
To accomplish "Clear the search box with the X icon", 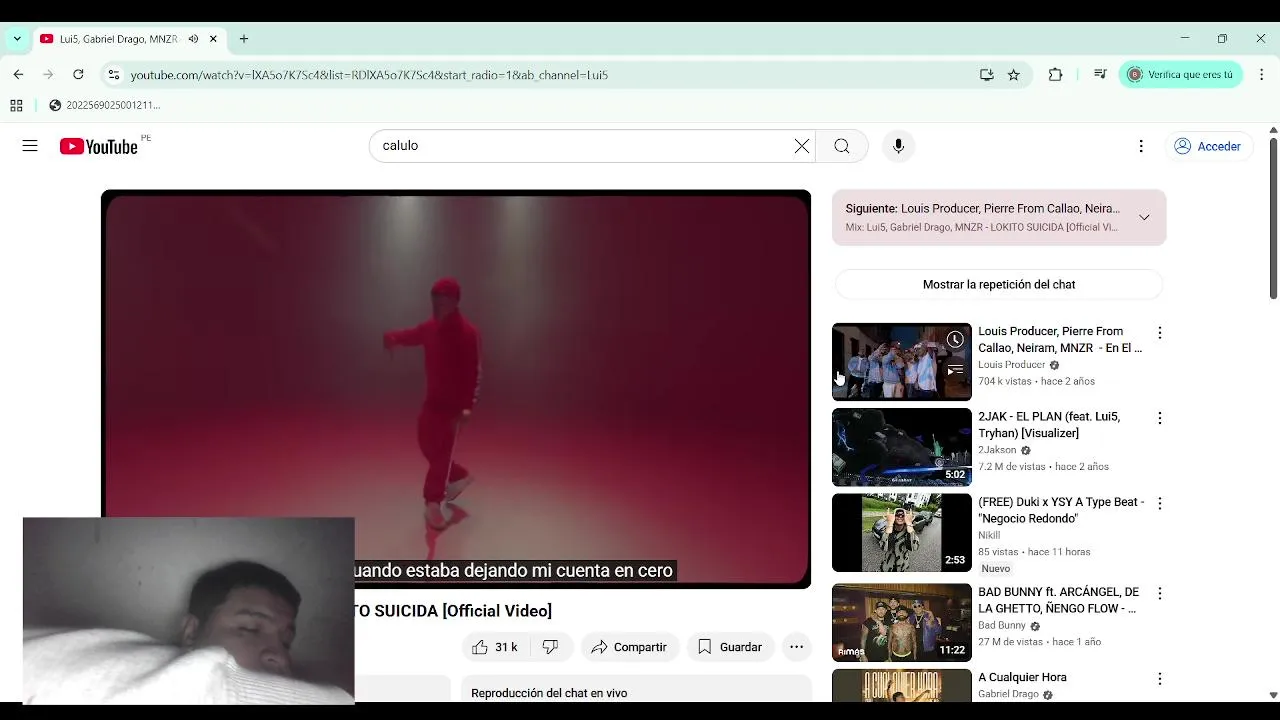I will pos(802,146).
